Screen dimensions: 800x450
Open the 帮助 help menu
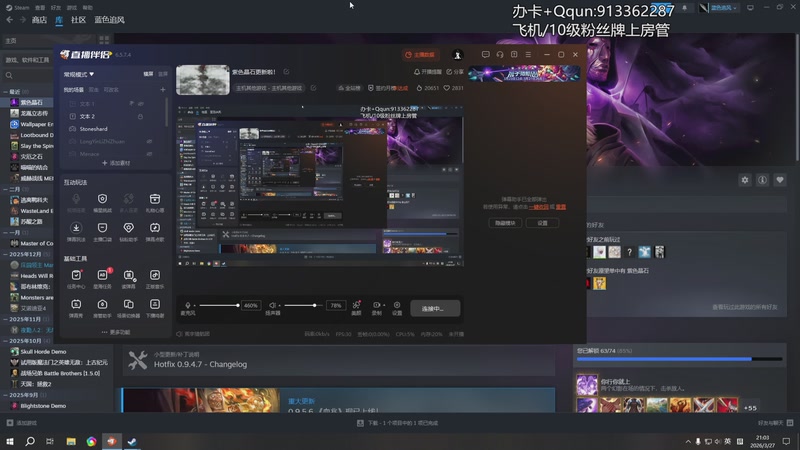[x=88, y=8]
